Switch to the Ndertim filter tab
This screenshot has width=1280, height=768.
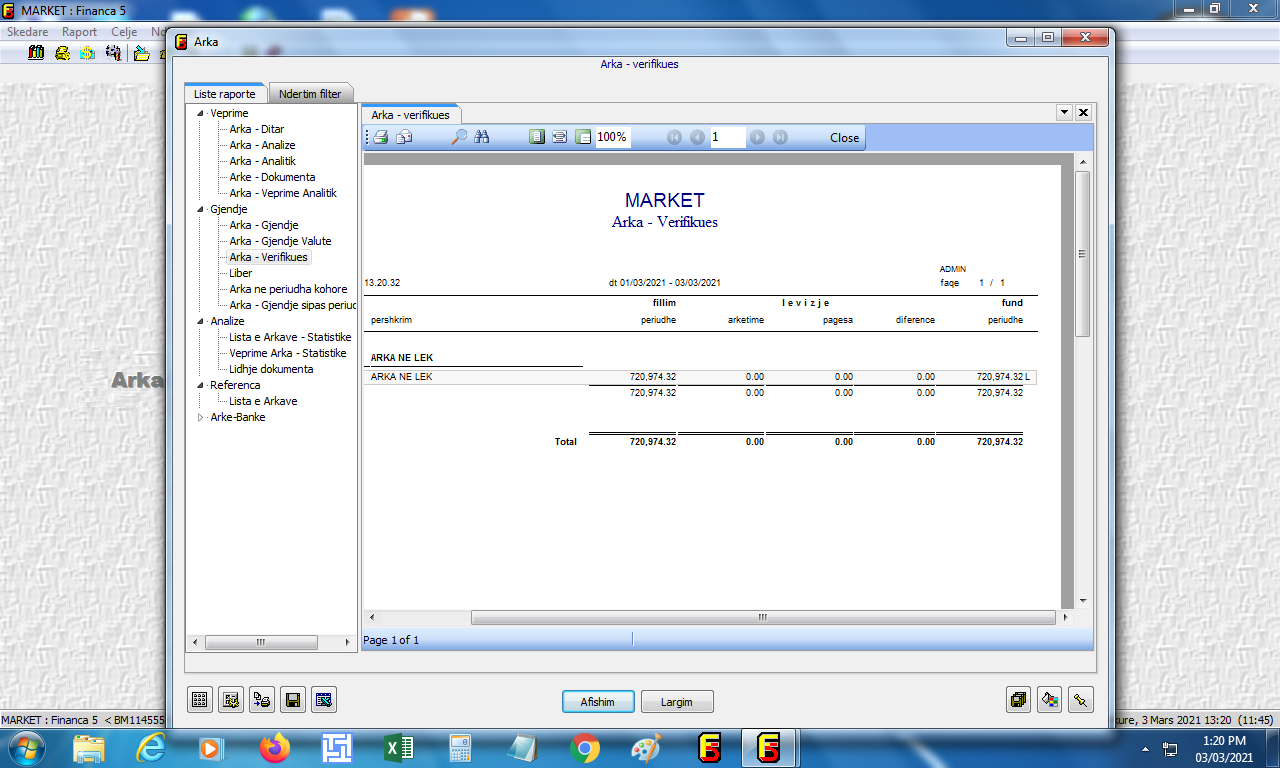pyautogui.click(x=310, y=94)
